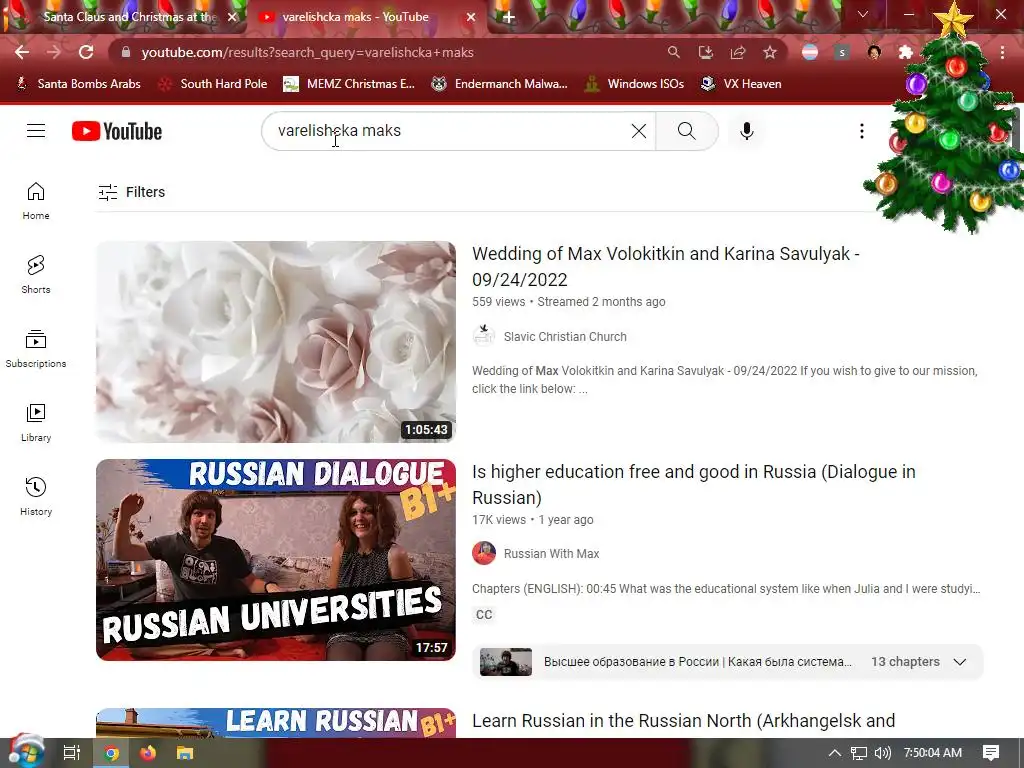Close the varelishcka maks YouTube tab
Image resolution: width=1024 pixels, height=768 pixels.
[x=471, y=17]
